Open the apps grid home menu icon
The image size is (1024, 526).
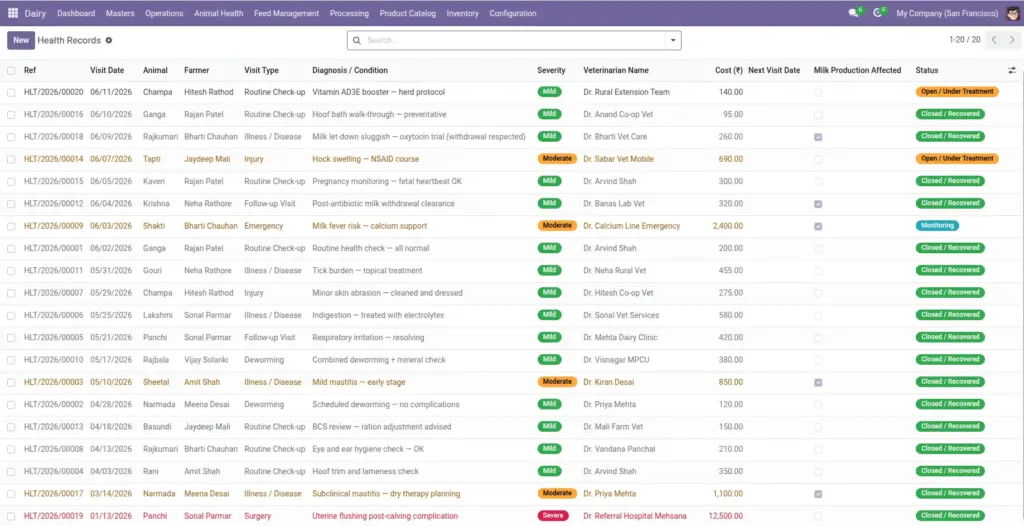(13, 13)
